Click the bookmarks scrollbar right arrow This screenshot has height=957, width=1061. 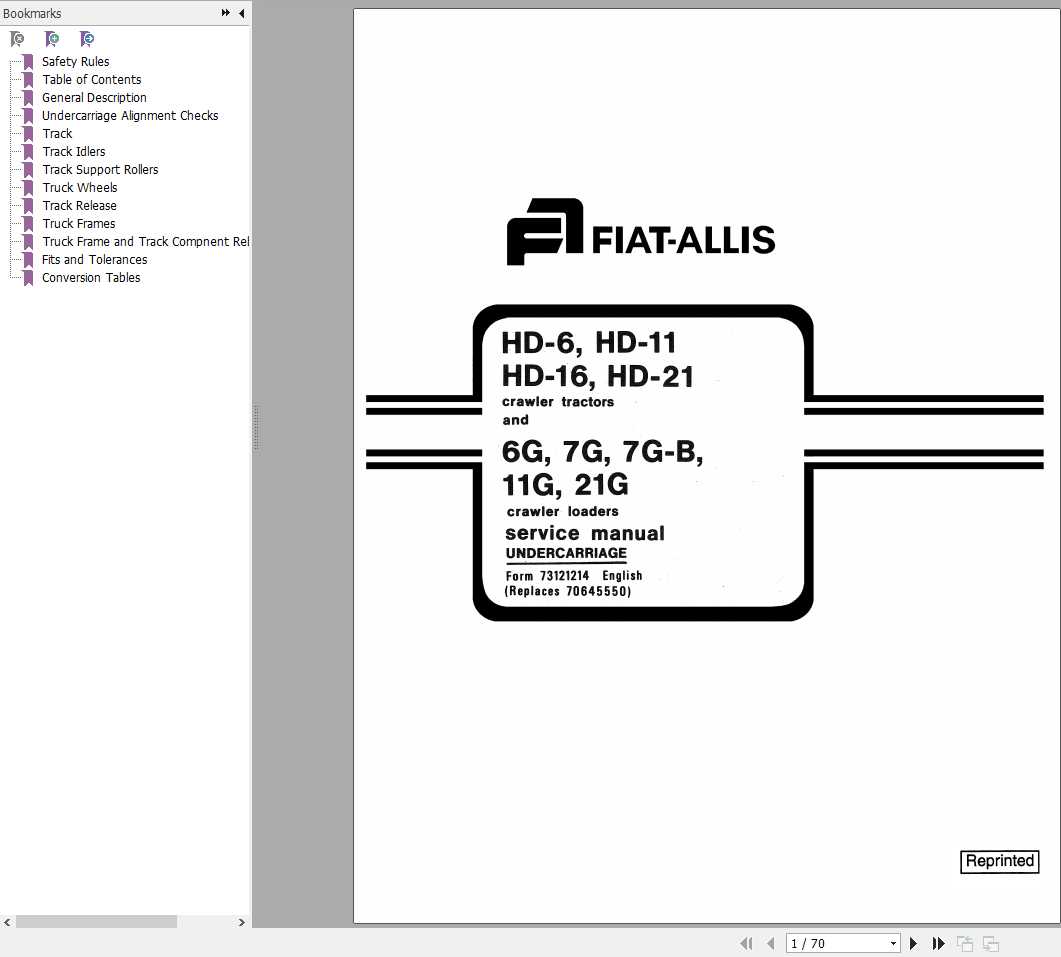(242, 922)
